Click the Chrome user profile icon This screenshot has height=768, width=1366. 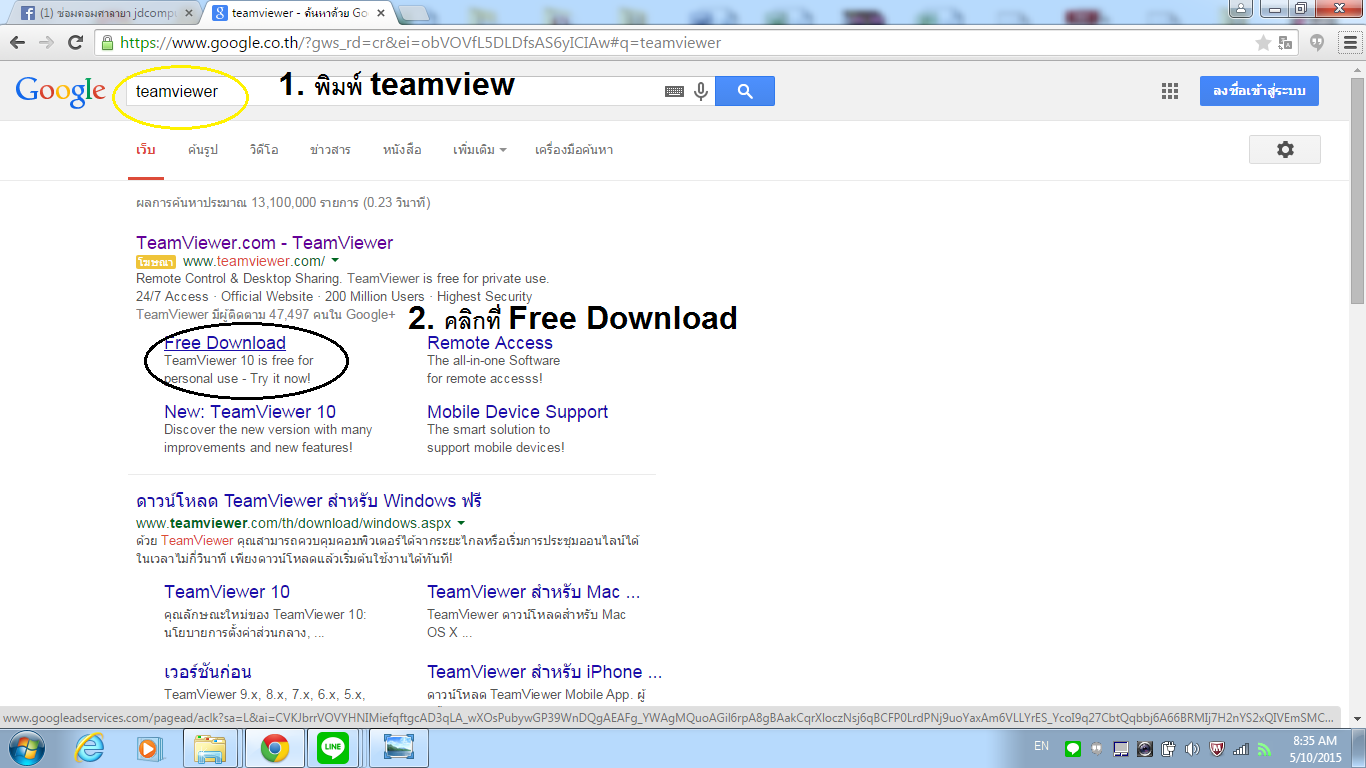click(1241, 9)
